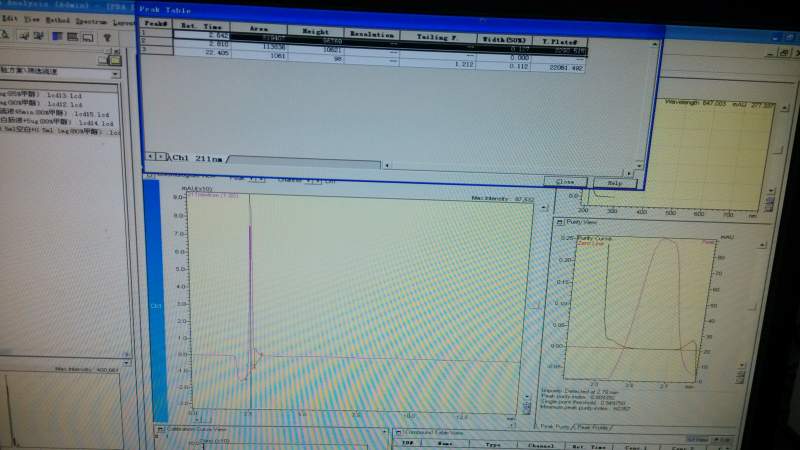Image resolution: width=800 pixels, height=450 pixels.
Task: Click the highlighted yellow view icon above file list
Action: [x=116, y=61]
